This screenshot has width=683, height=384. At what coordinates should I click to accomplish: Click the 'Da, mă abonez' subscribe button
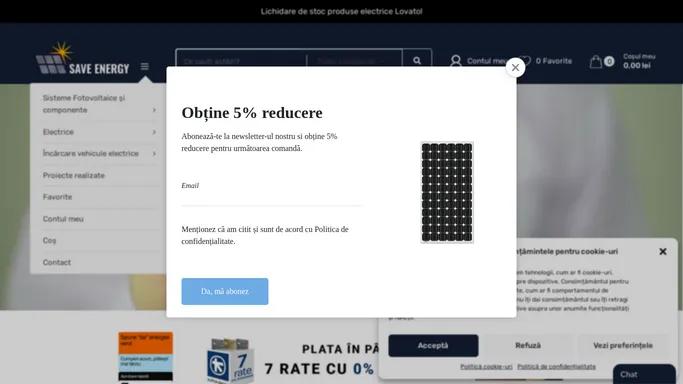(x=225, y=291)
